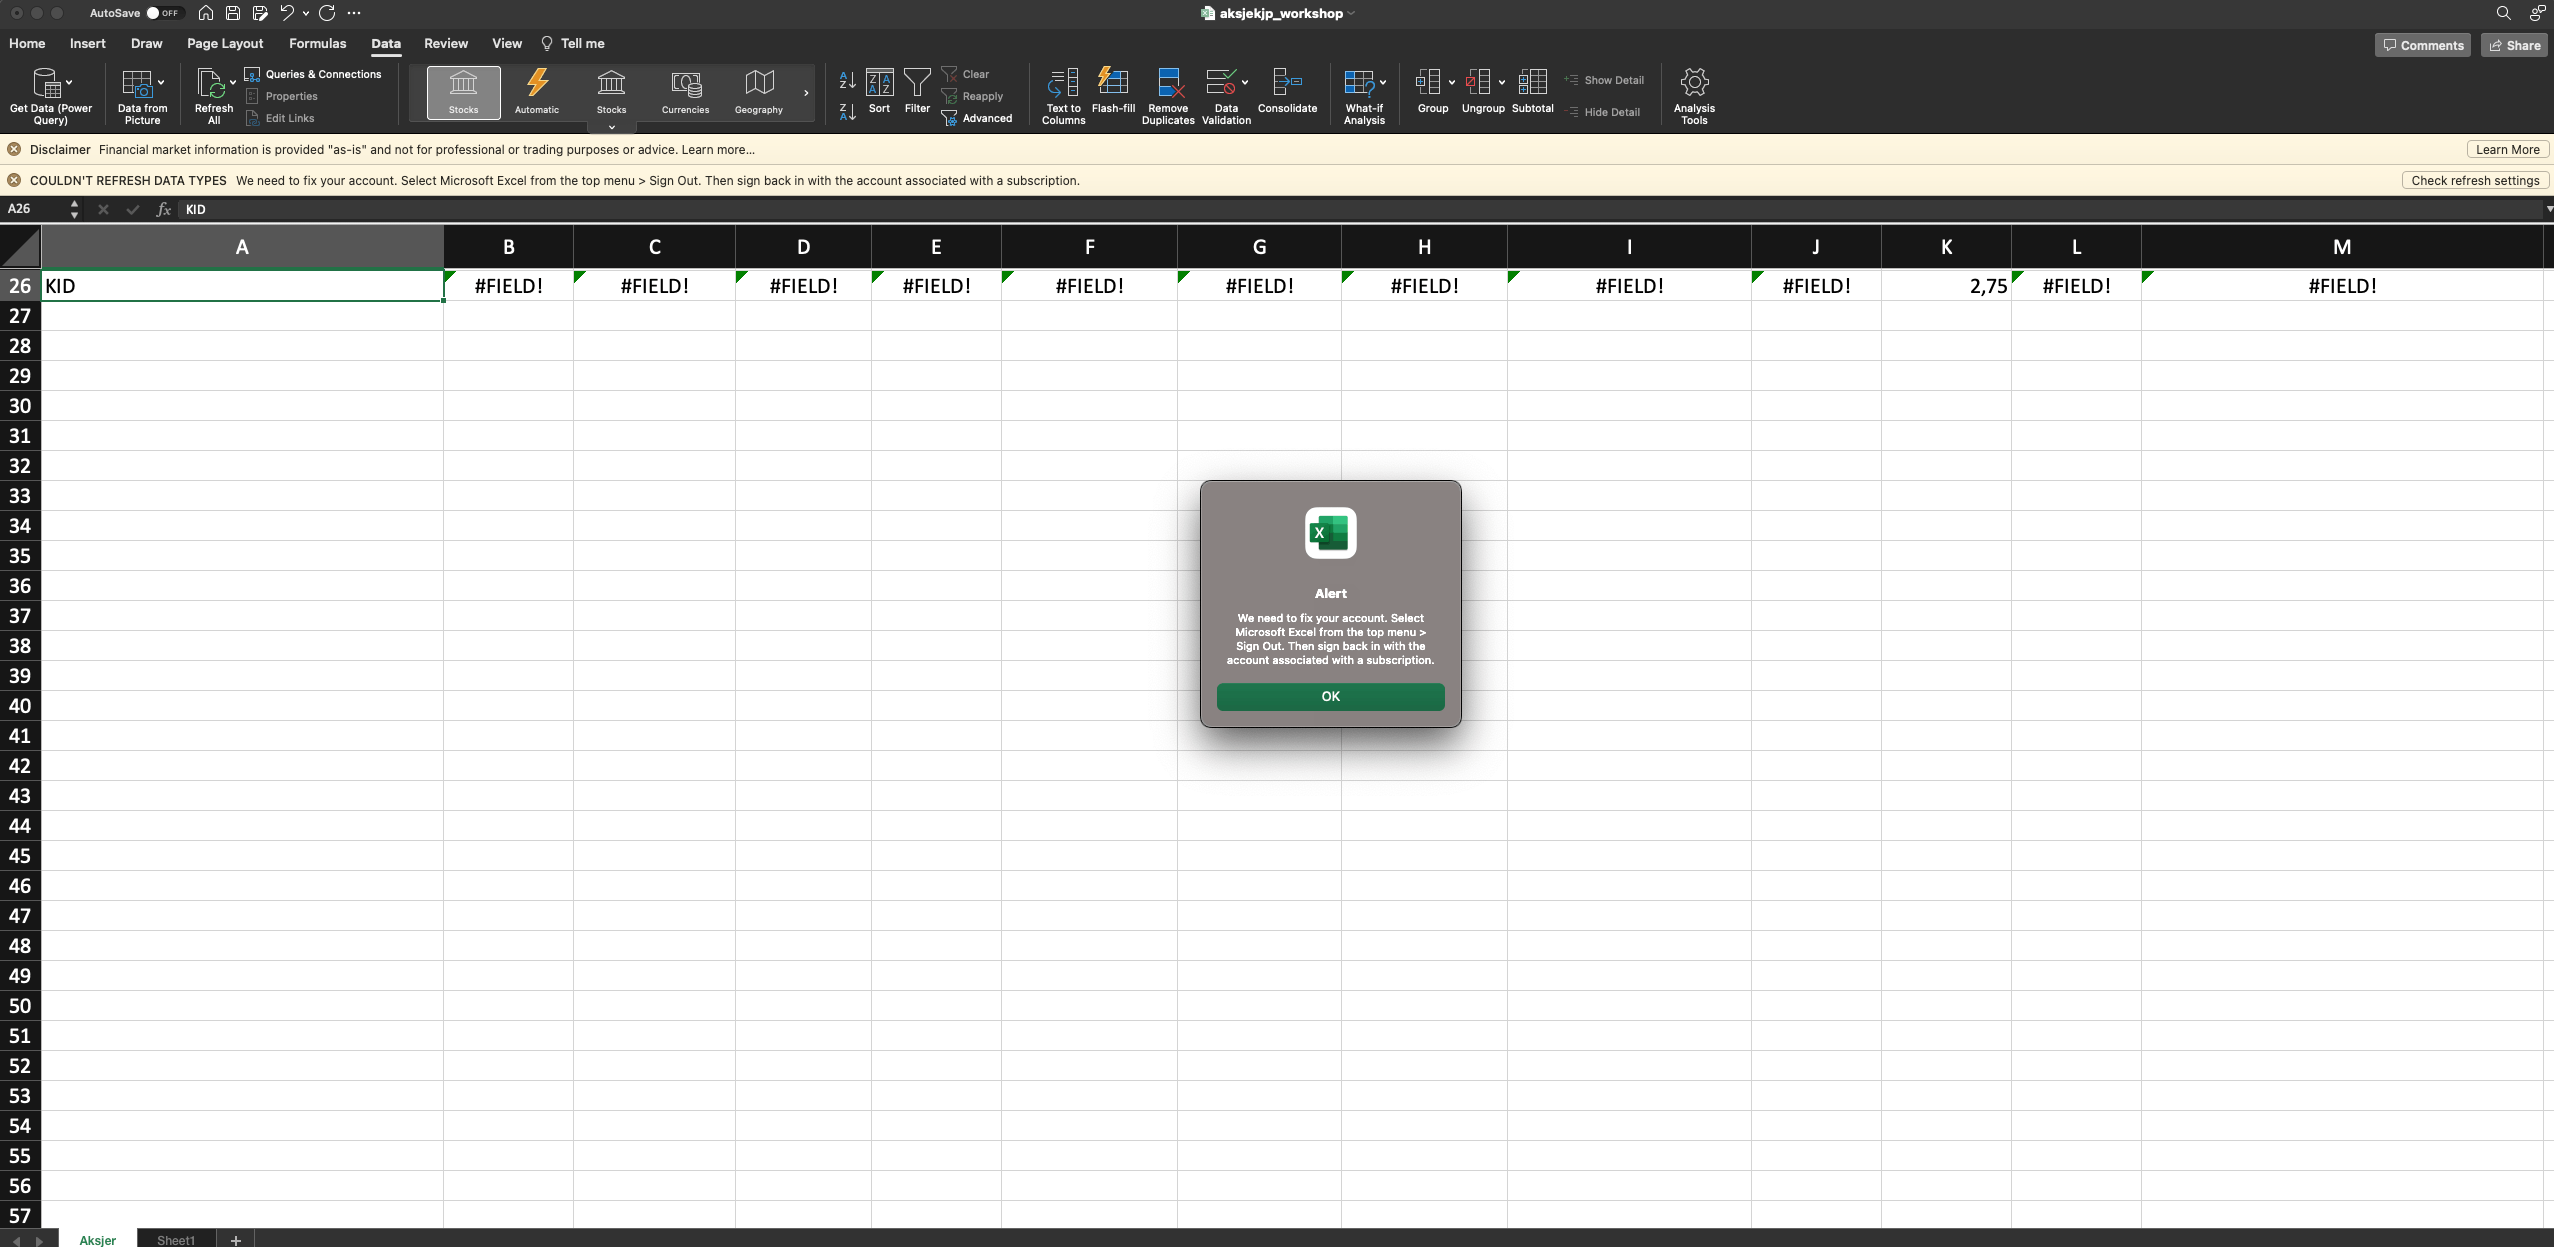The image size is (2554, 1247).
Task: Click Refresh All icon
Action: pyautogui.click(x=211, y=83)
